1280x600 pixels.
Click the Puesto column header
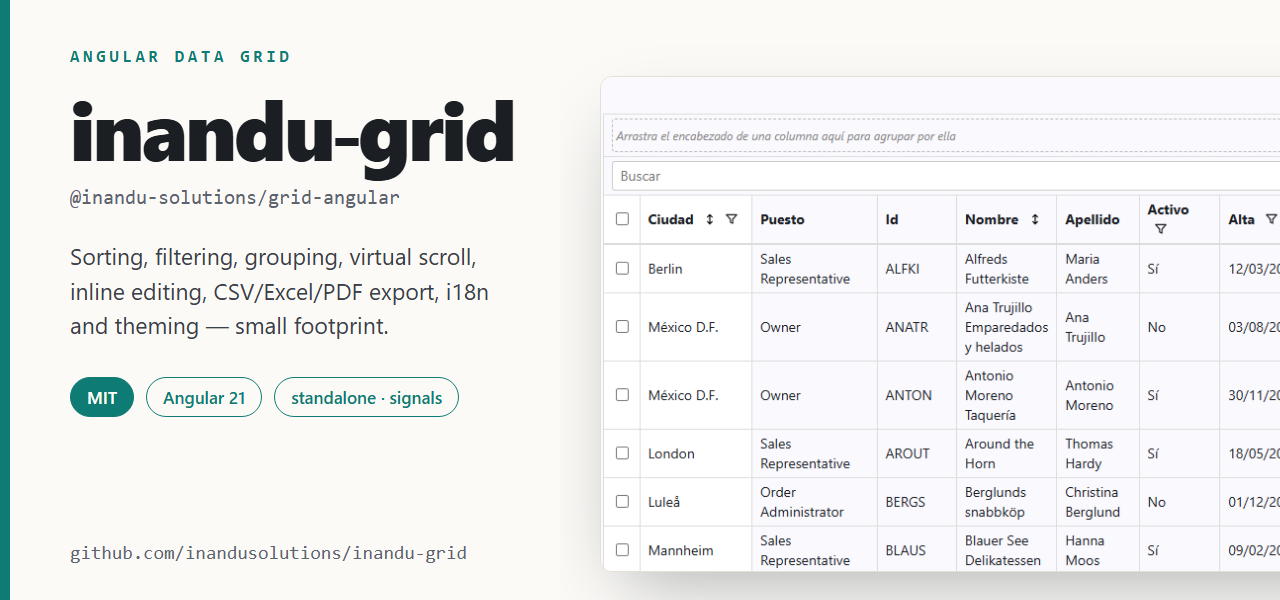tap(814, 219)
